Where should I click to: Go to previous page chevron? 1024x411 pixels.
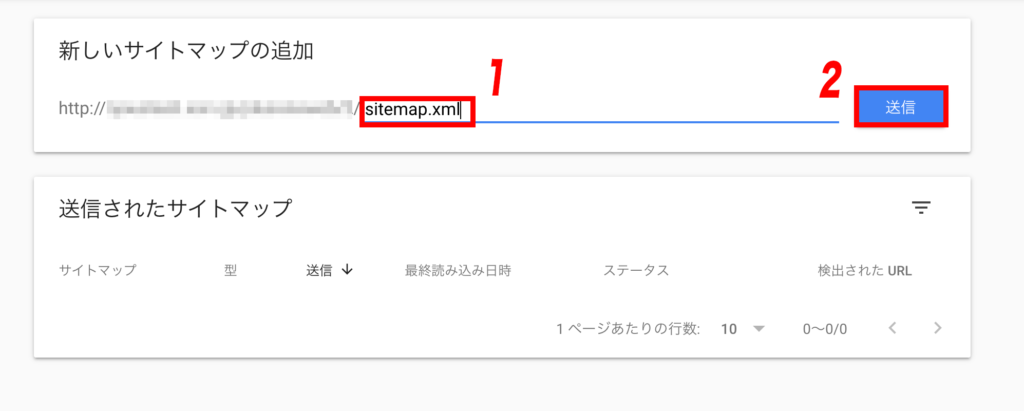pos(892,328)
